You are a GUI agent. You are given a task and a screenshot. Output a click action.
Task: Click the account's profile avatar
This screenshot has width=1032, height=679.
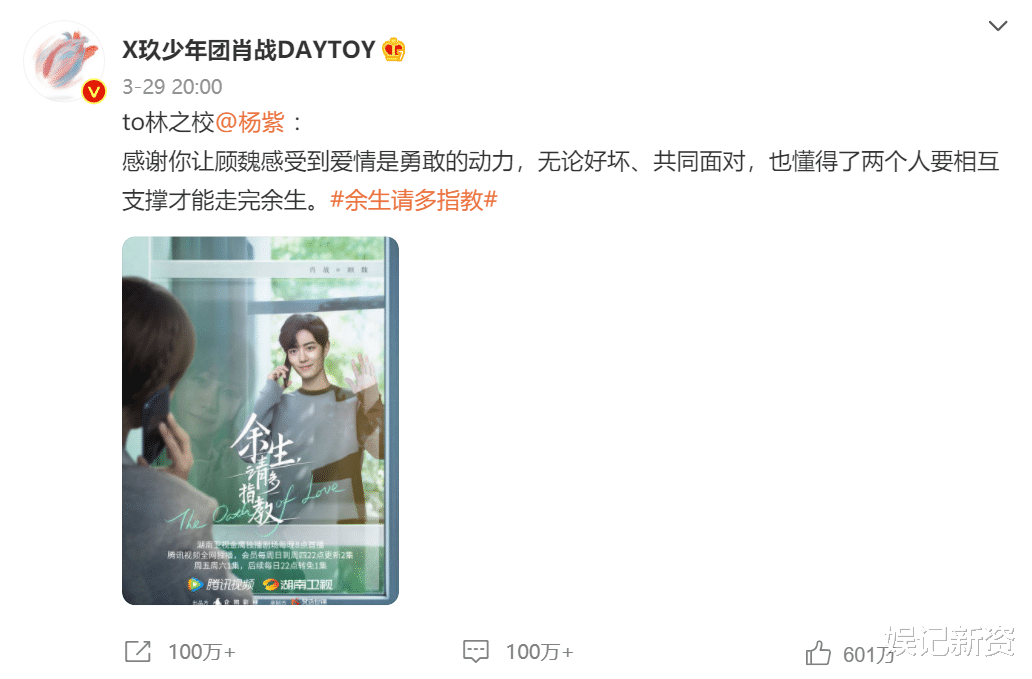point(64,61)
